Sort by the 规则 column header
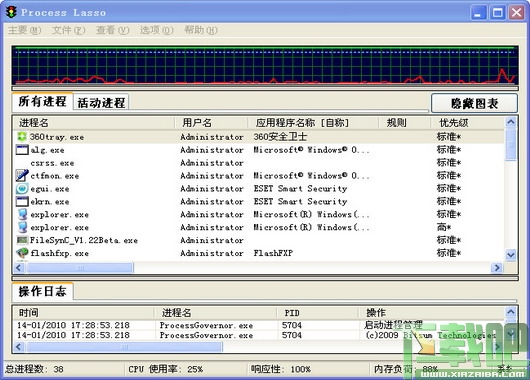Screen dimensions: 530x380 coord(404,123)
